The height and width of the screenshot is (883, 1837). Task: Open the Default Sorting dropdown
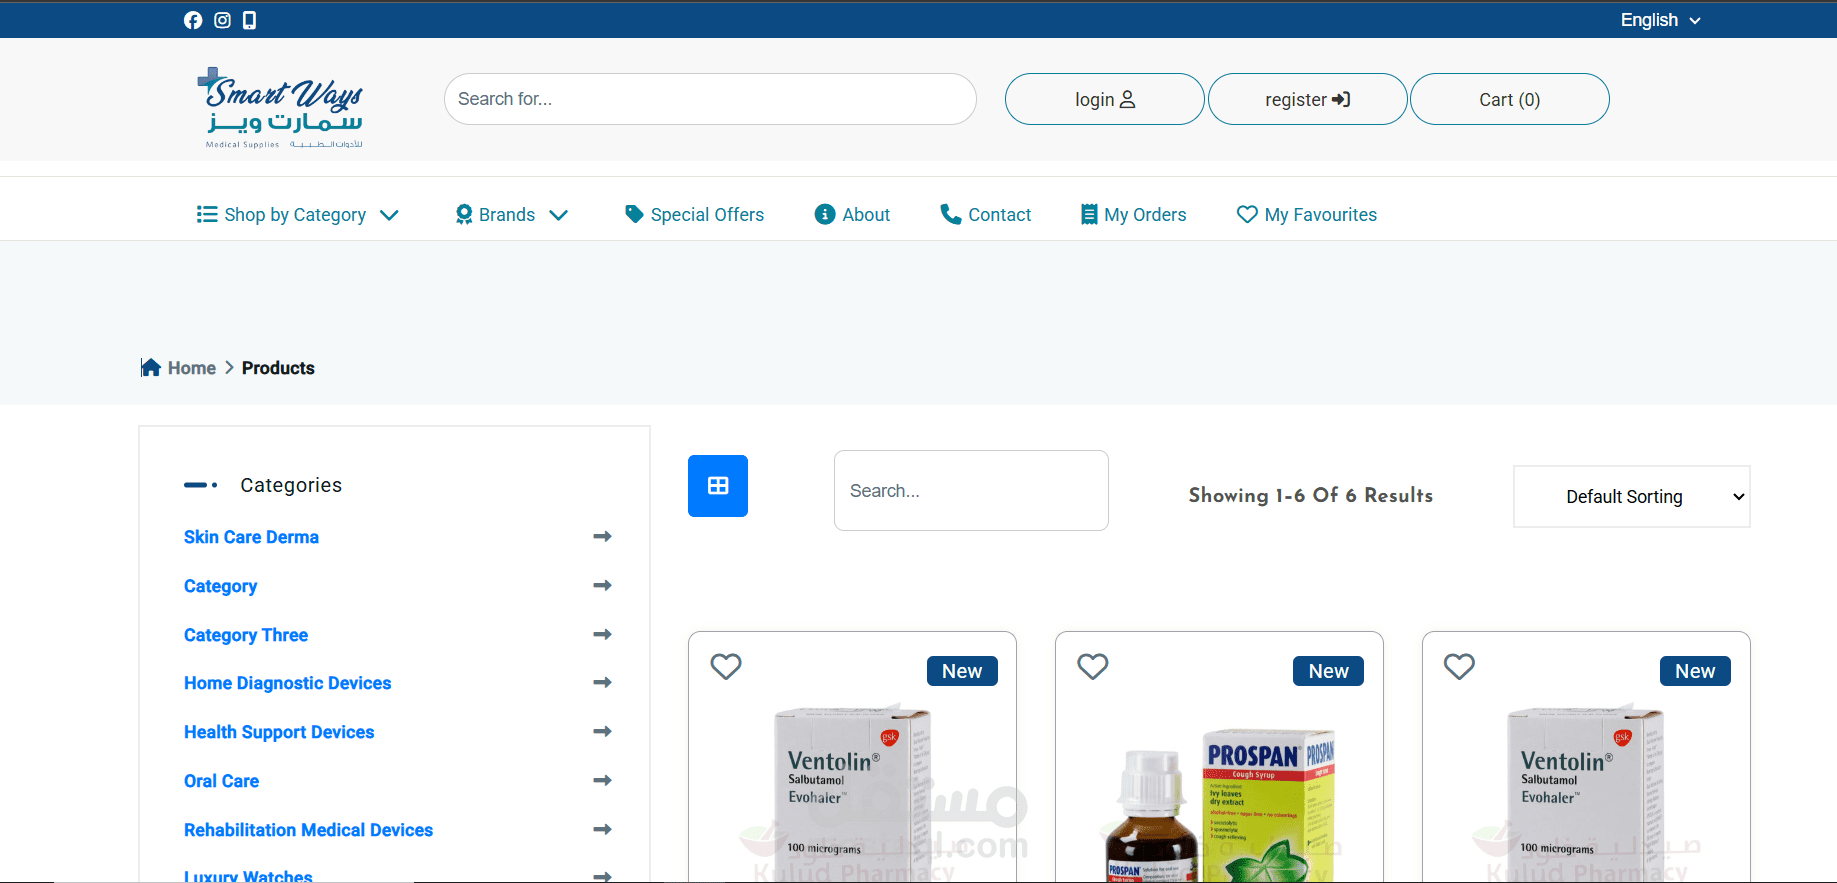1632,497
